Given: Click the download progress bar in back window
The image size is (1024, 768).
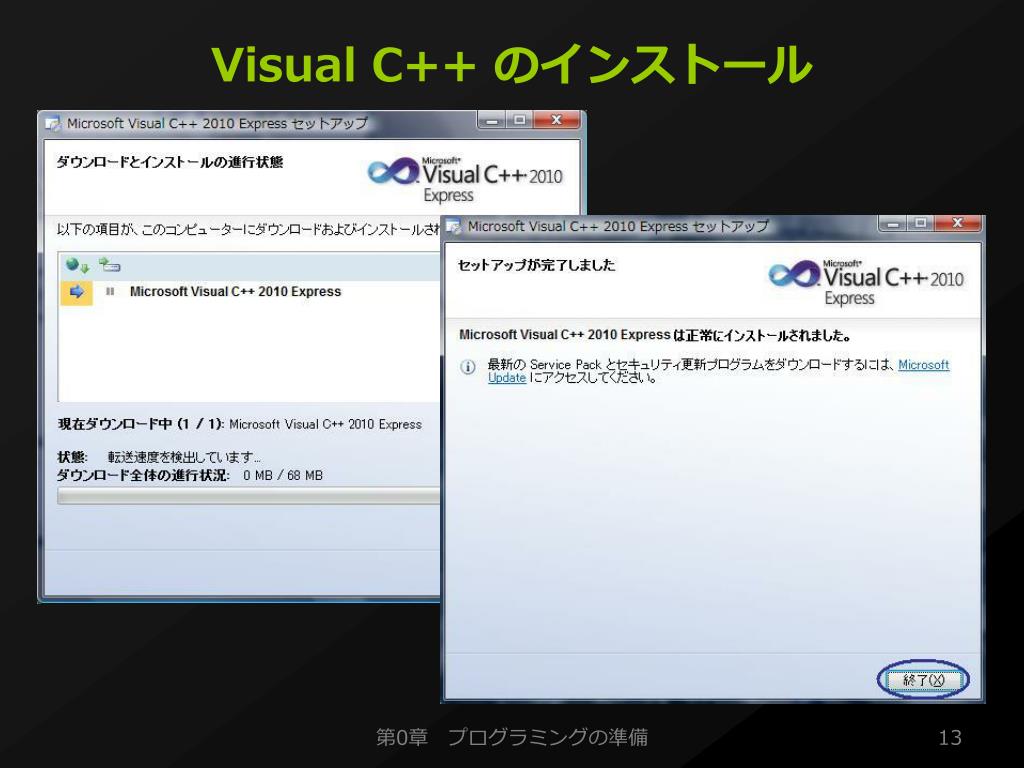Looking at the screenshot, I should 249,496.
